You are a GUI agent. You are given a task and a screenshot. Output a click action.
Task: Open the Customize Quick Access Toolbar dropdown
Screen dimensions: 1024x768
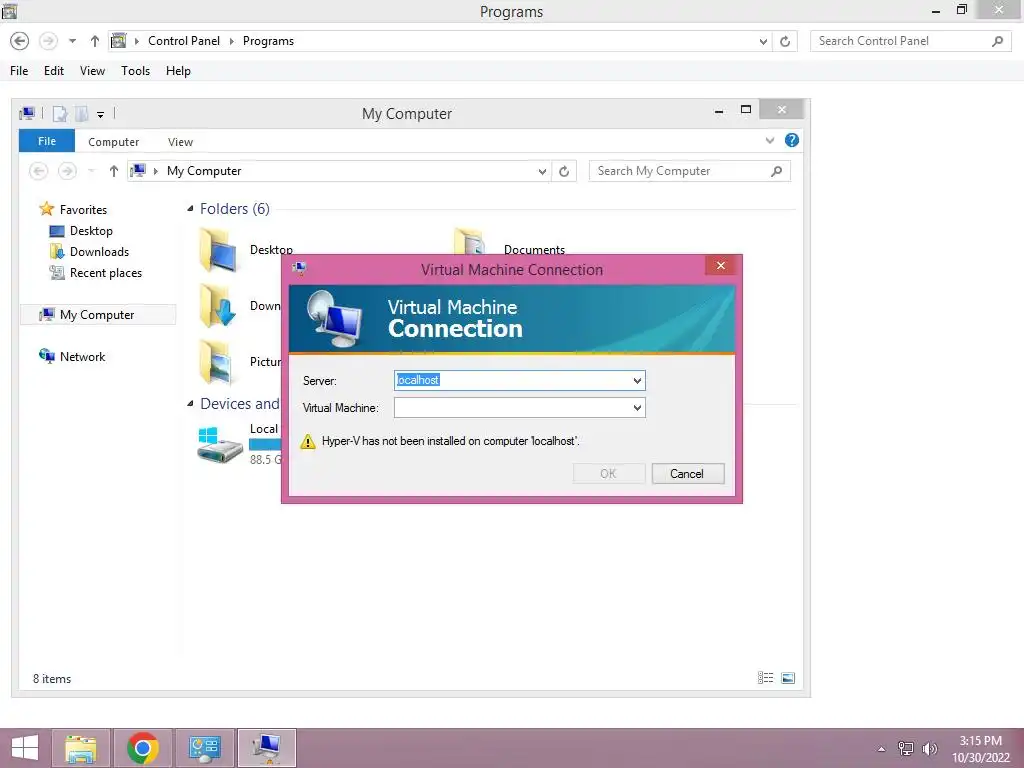(x=101, y=114)
